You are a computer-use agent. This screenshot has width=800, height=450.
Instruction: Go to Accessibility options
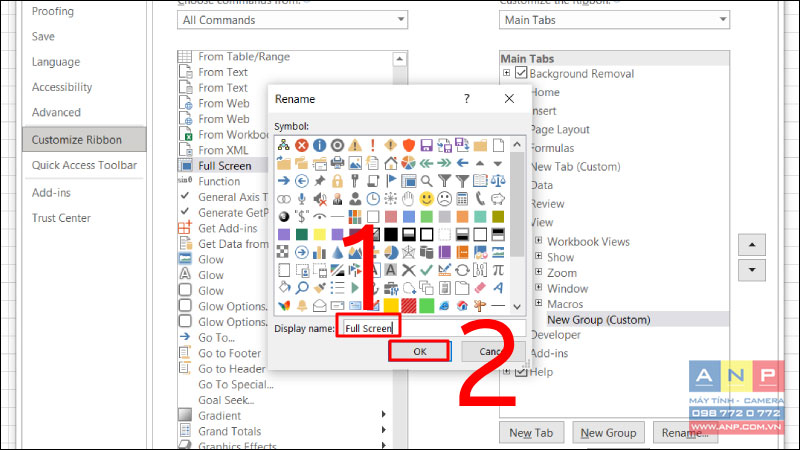(62, 87)
